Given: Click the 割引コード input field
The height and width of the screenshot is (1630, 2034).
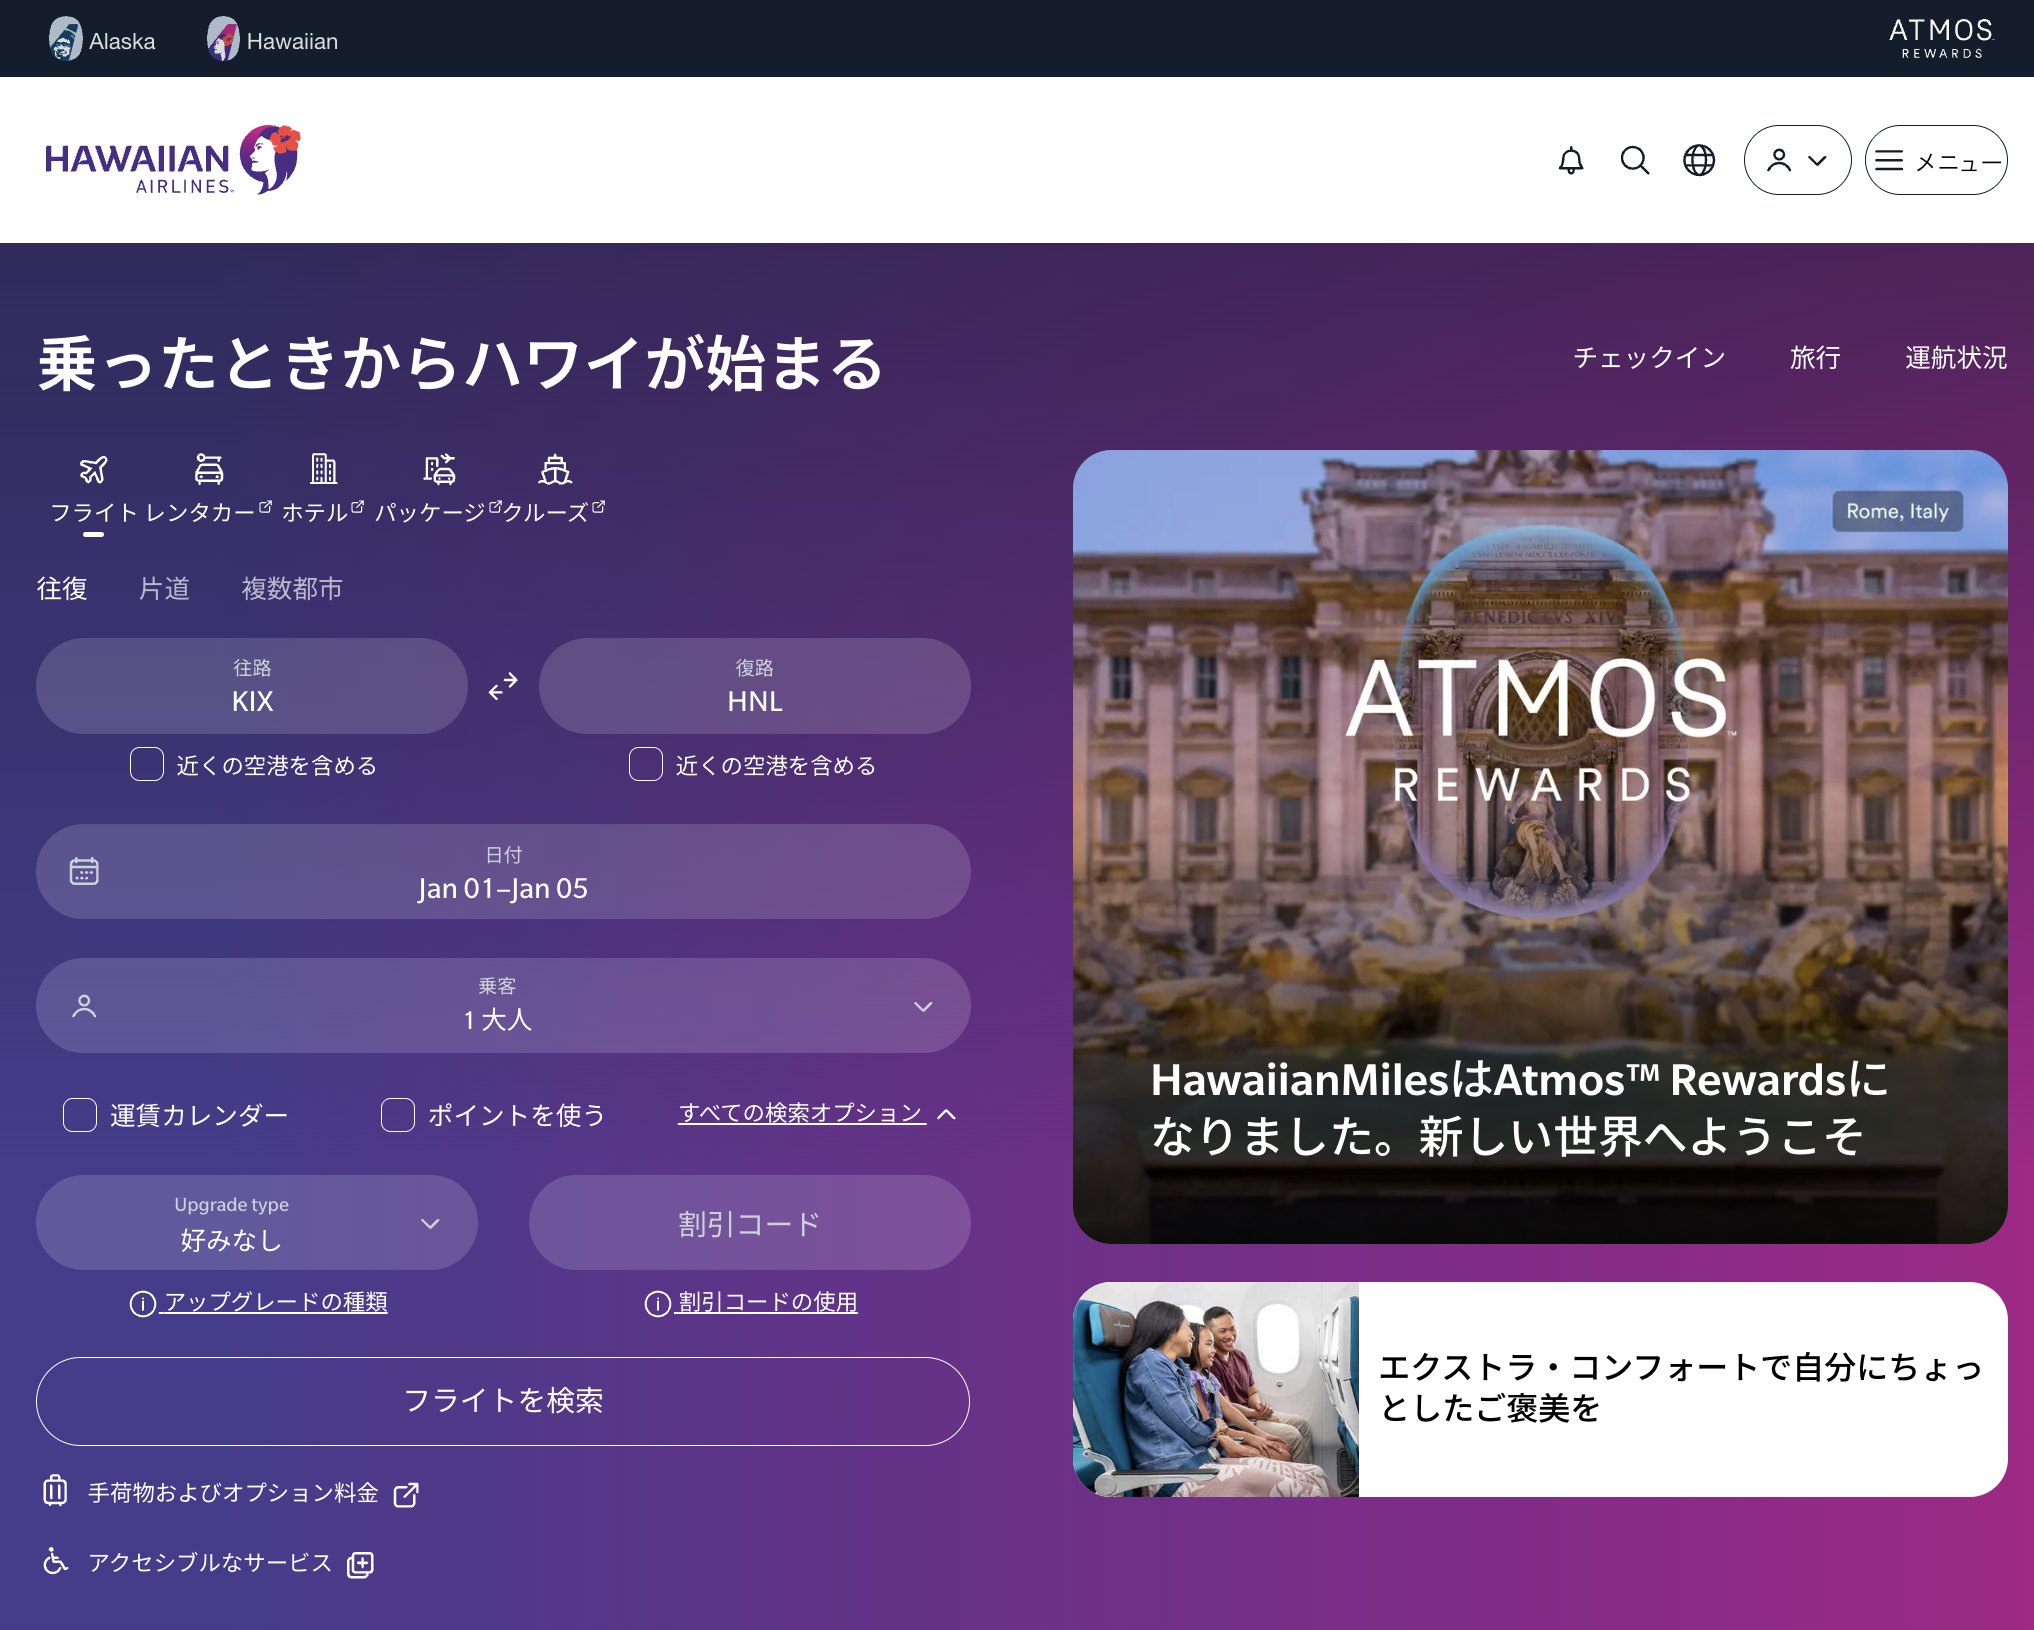Looking at the screenshot, I should pos(749,1223).
